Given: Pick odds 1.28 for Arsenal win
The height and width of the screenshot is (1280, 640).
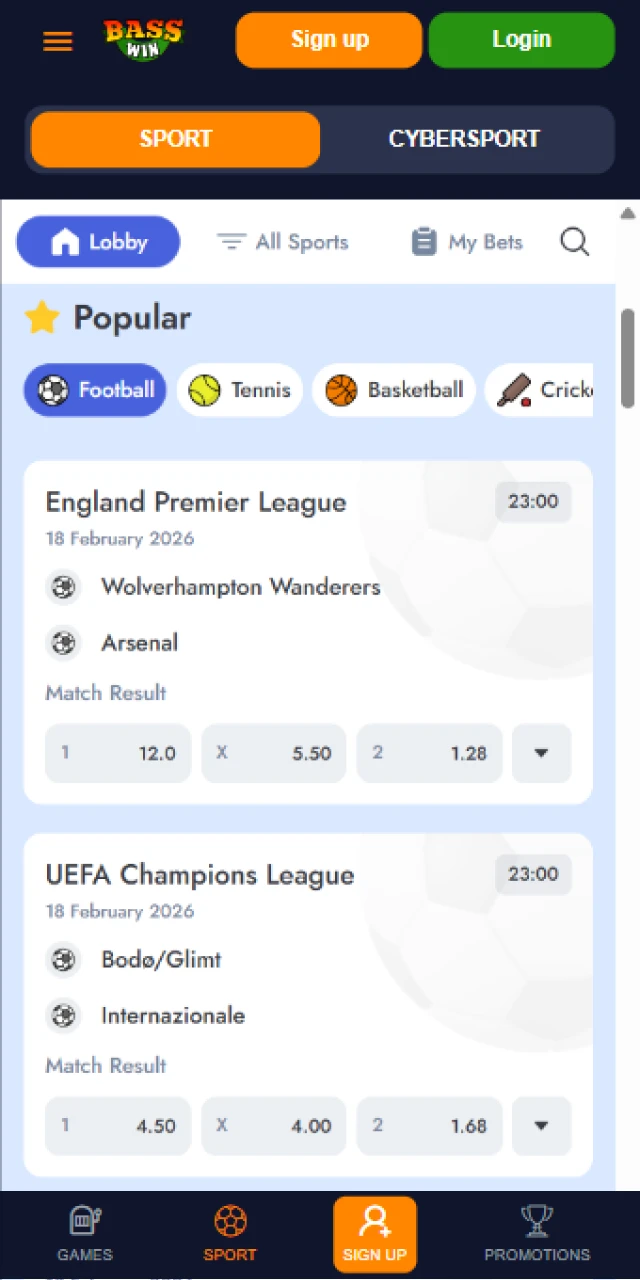Looking at the screenshot, I should (429, 753).
